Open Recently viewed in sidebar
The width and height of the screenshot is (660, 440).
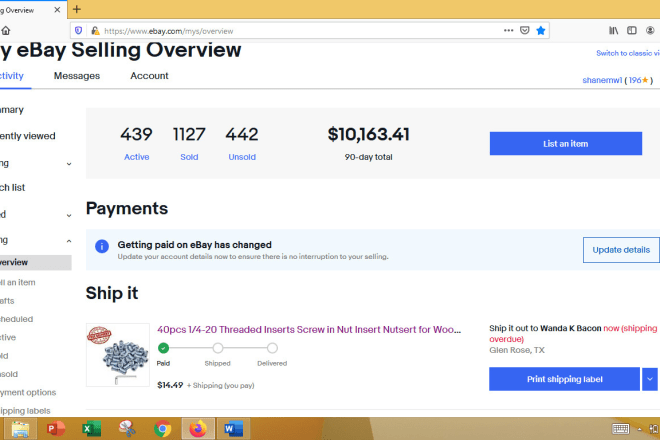pos(27,136)
